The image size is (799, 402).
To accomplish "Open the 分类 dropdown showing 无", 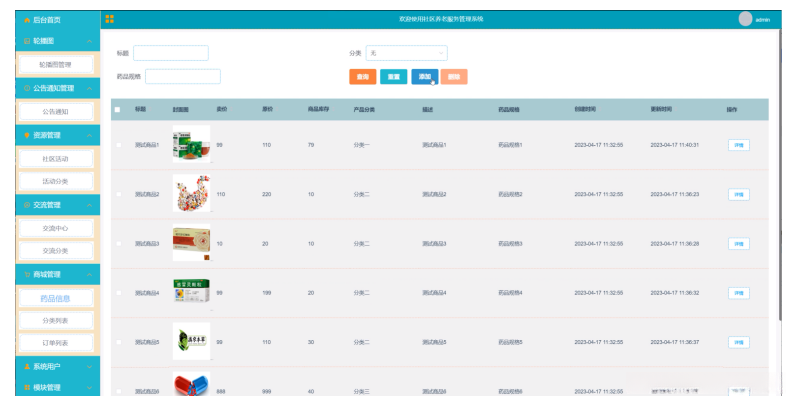I will (407, 53).
